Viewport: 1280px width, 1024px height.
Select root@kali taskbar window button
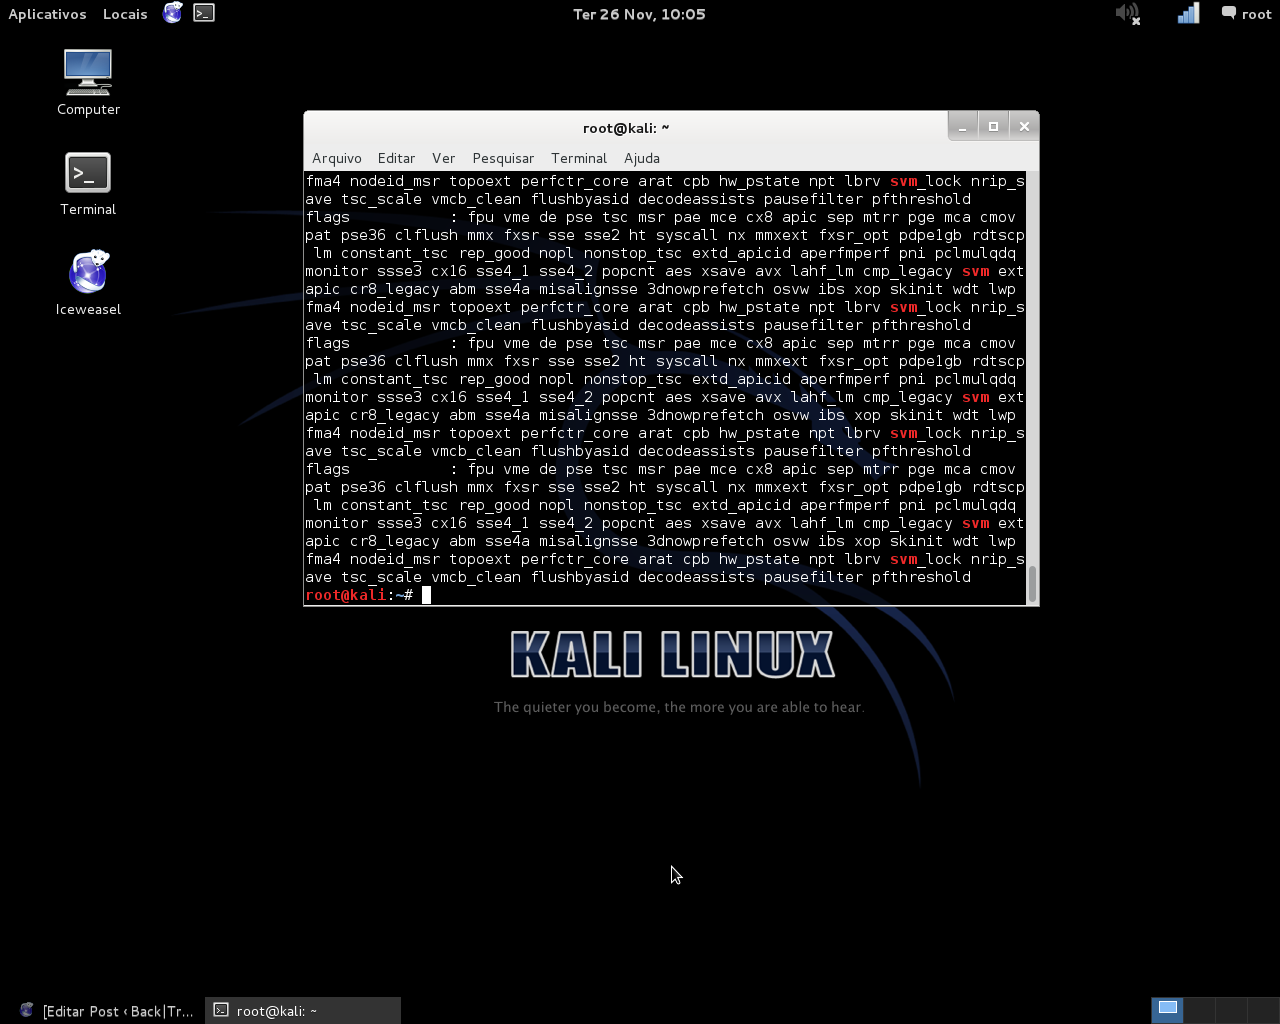303,1011
